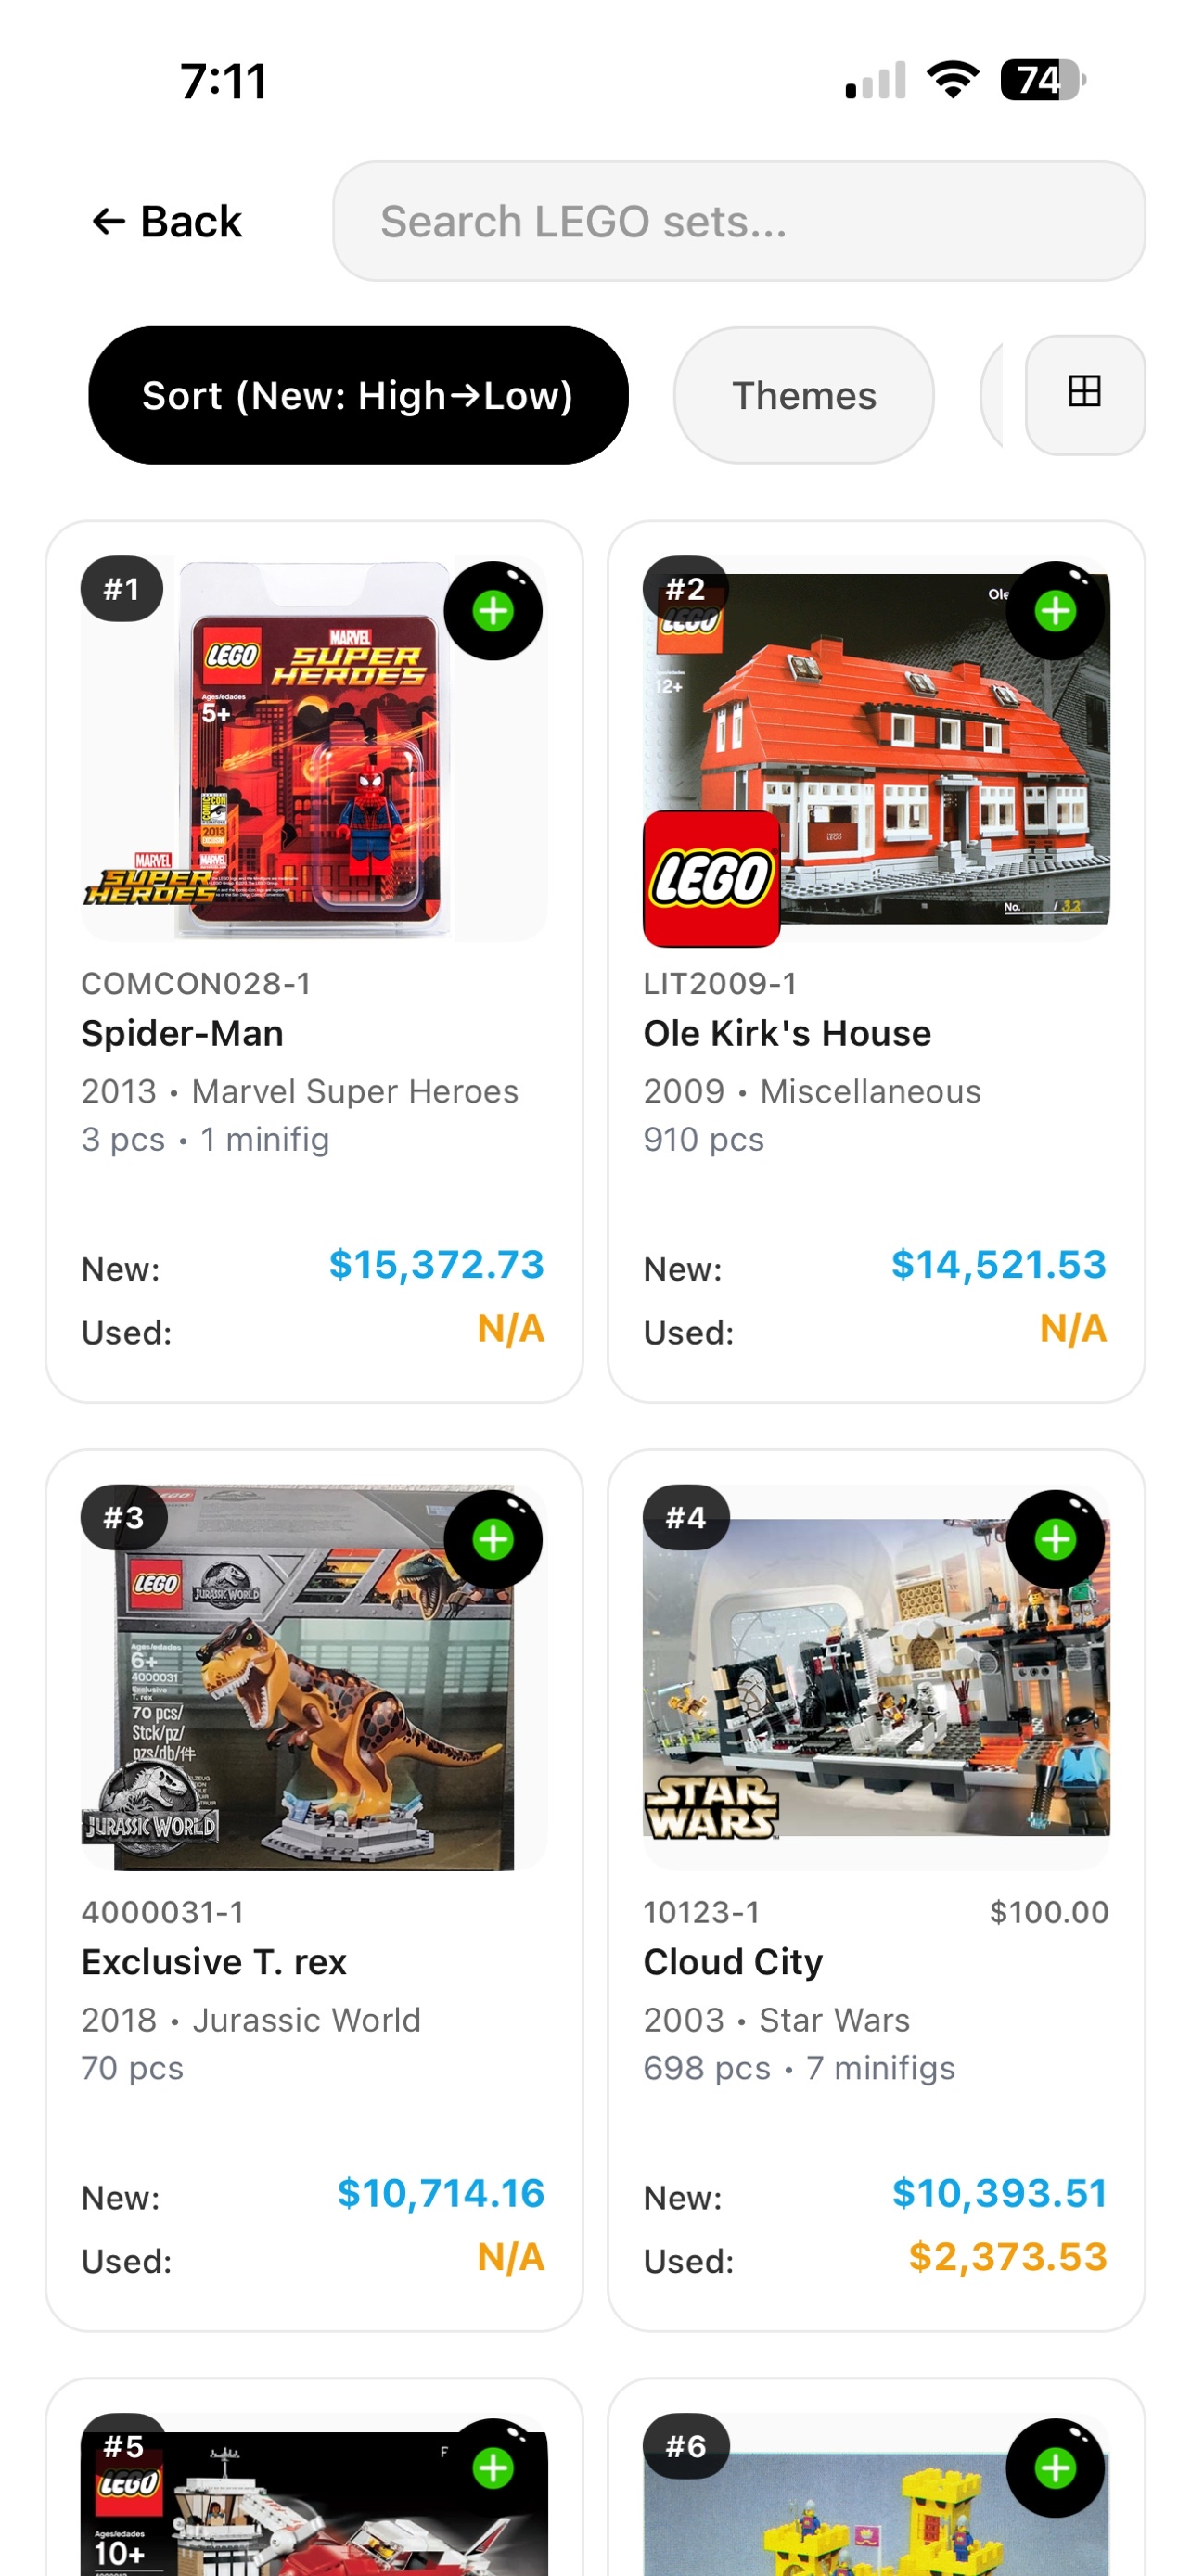
Task: Open the Cloud City Star Wars image
Action: 876,1677
